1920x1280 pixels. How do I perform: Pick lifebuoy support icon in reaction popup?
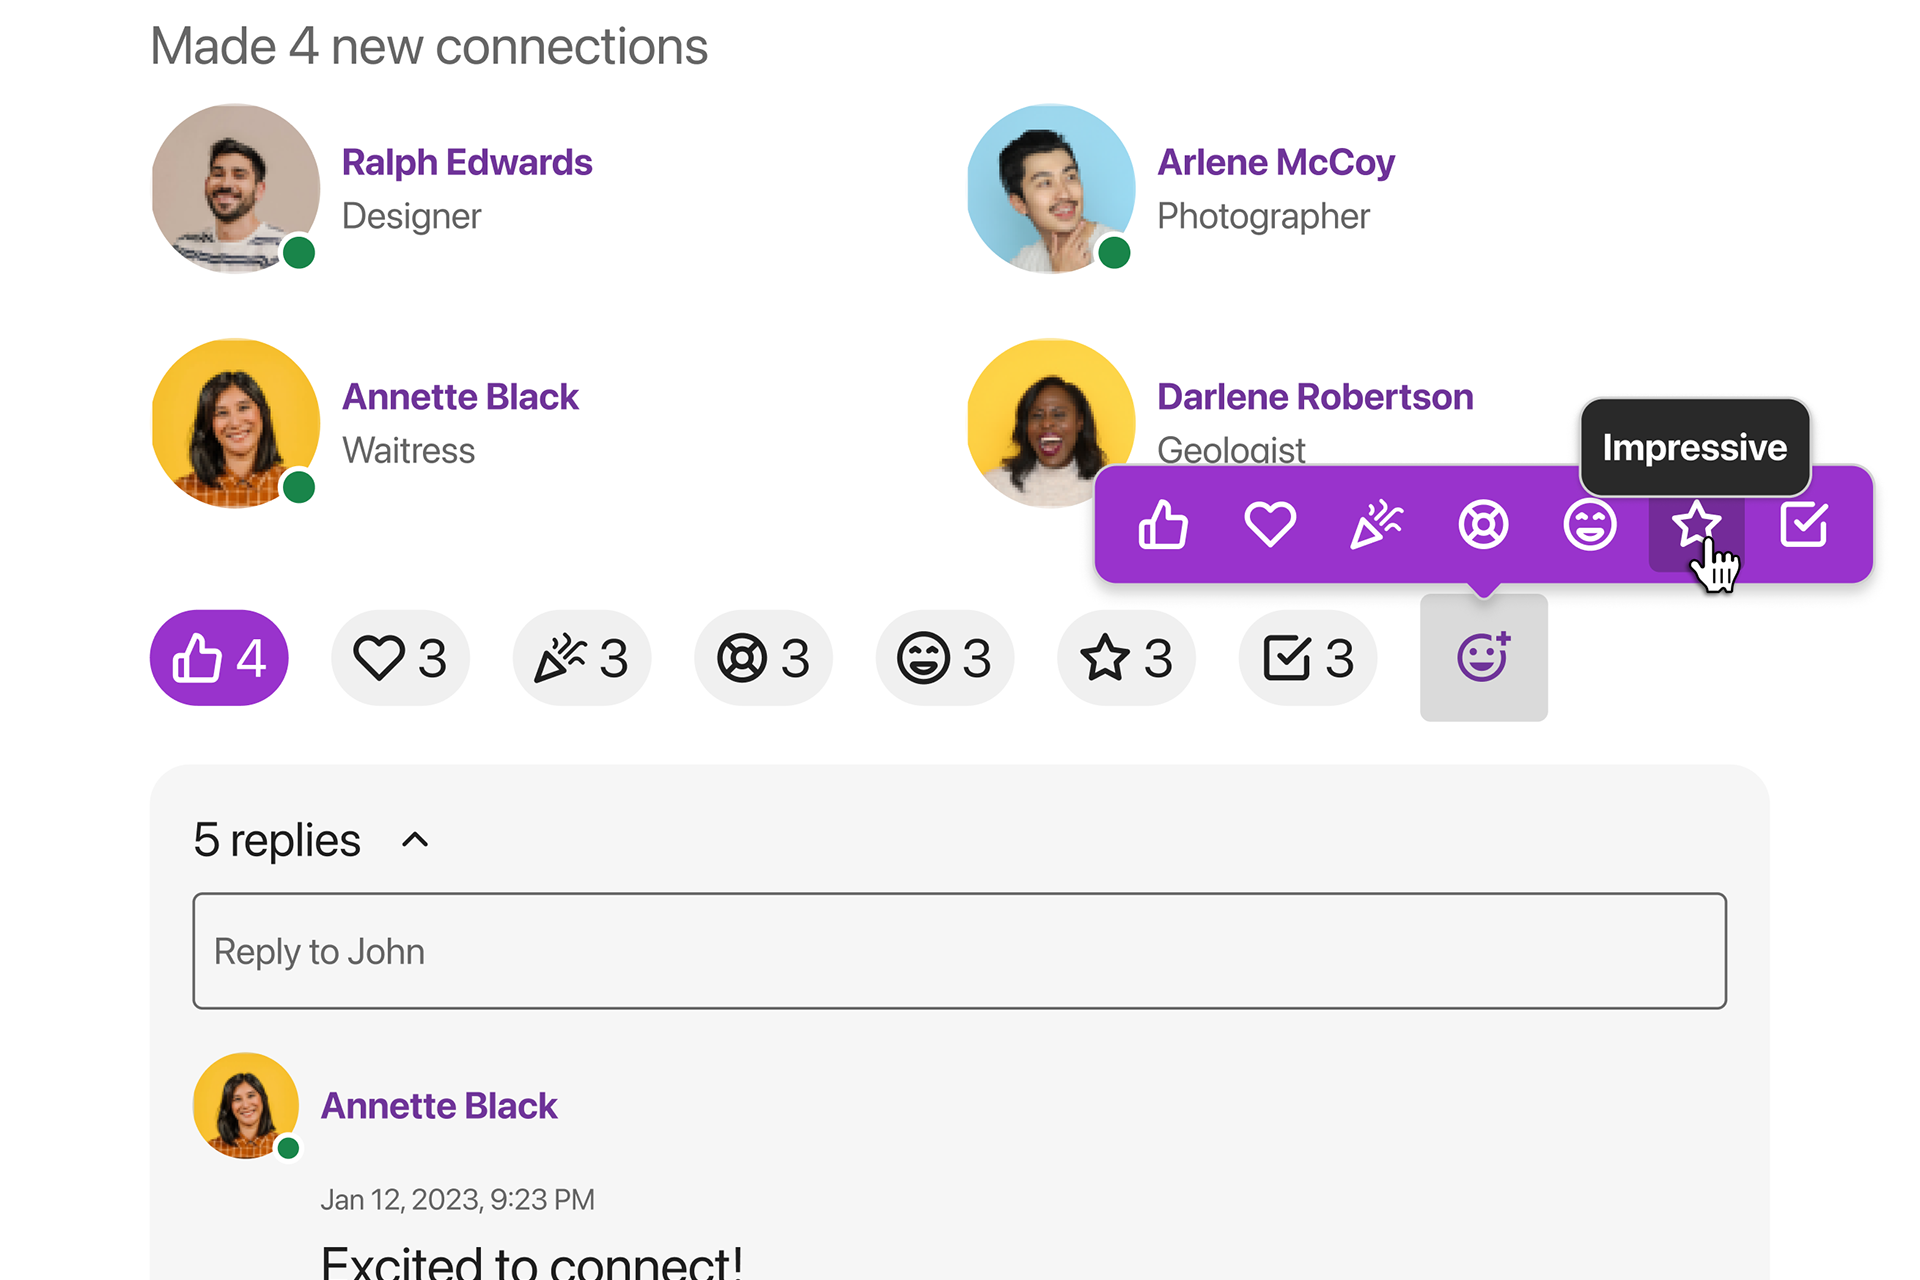coord(1483,524)
